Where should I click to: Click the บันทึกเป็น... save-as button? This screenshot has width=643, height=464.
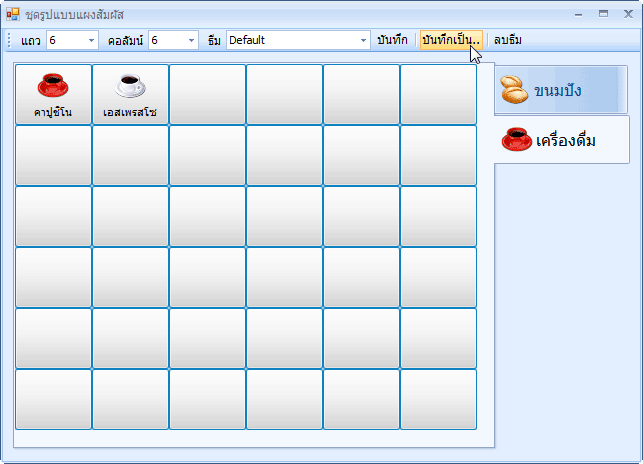click(x=451, y=40)
